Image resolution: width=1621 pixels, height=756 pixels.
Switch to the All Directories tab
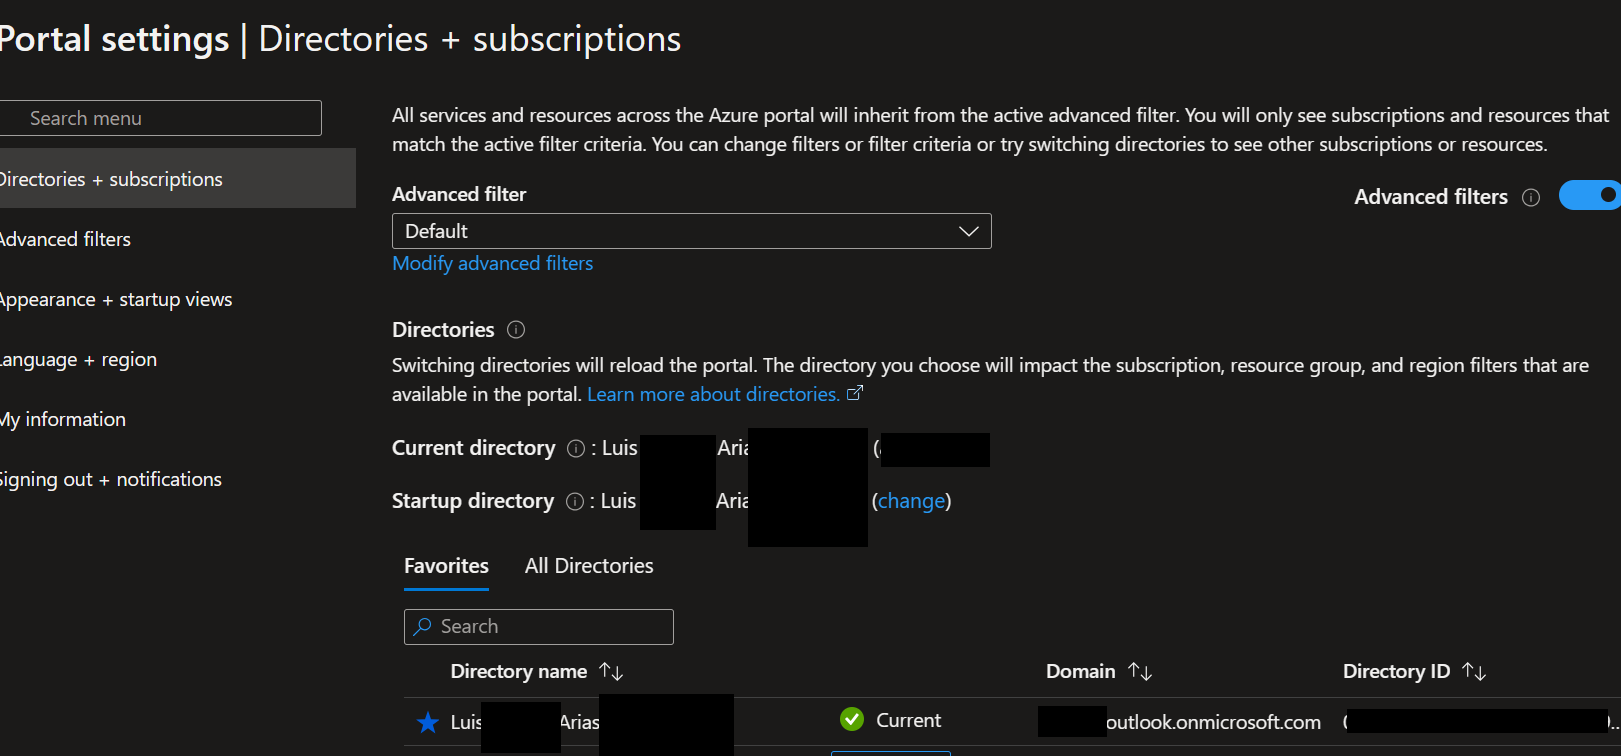coord(589,566)
